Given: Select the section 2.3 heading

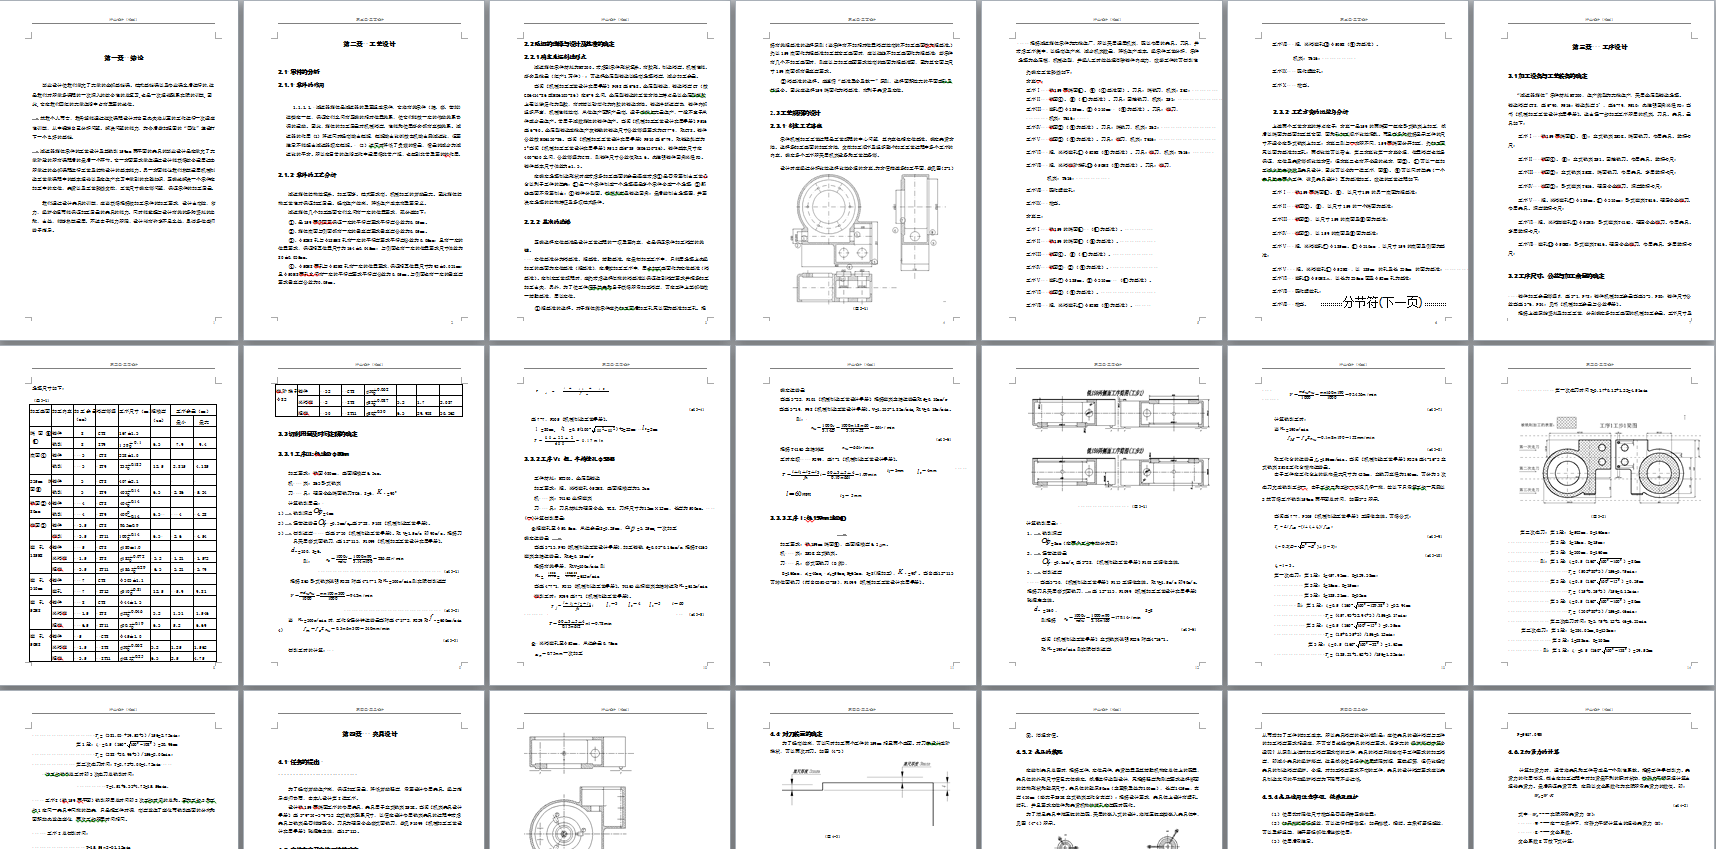Looking at the screenshot, I should pyautogui.click(x=794, y=113).
